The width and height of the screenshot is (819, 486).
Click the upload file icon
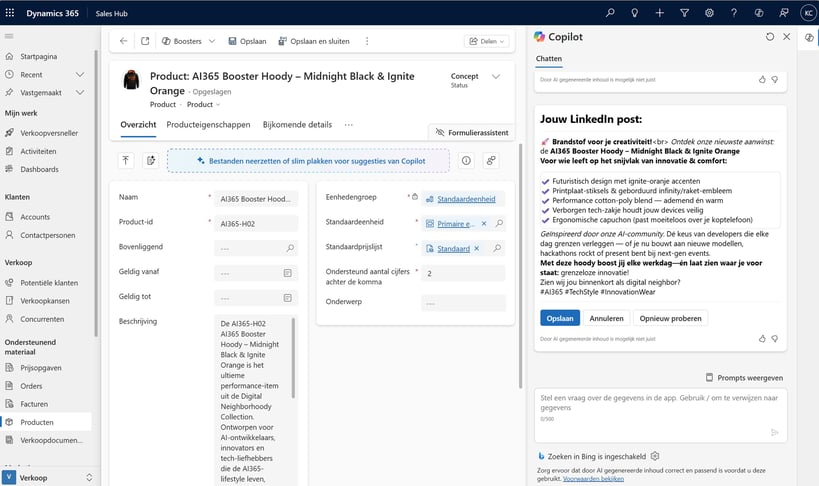click(126, 161)
